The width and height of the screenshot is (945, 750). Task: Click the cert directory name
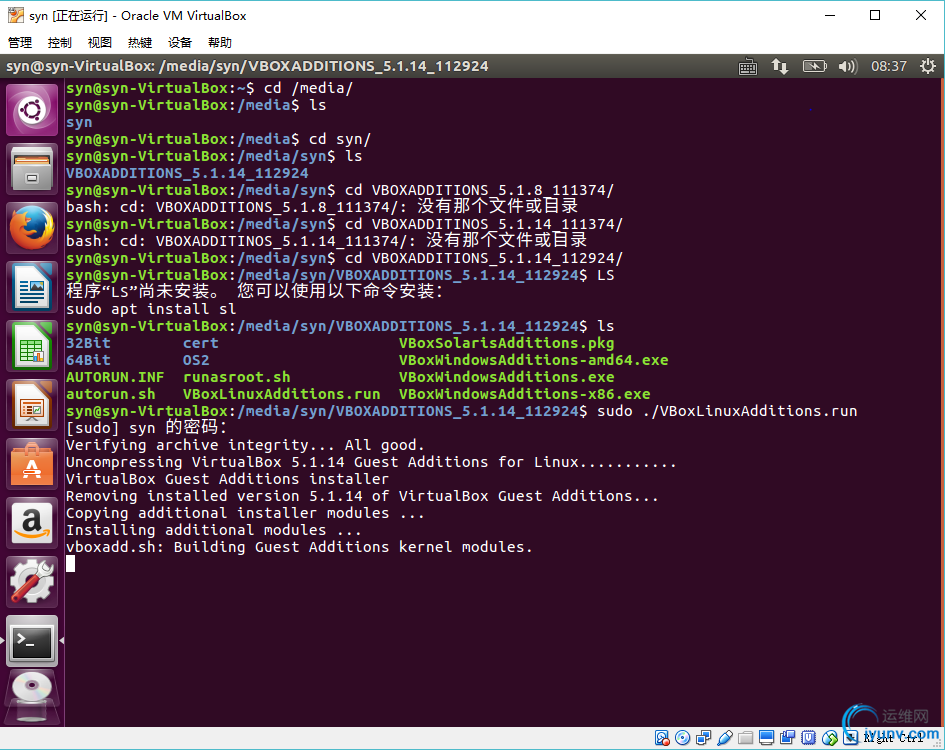pyautogui.click(x=201, y=343)
